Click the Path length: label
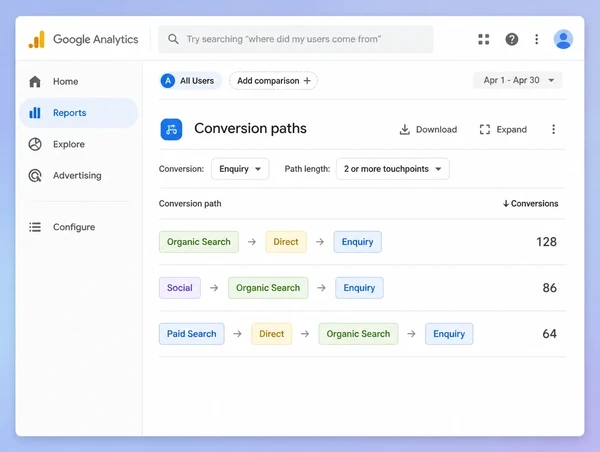This screenshot has width=600, height=452. (307, 169)
